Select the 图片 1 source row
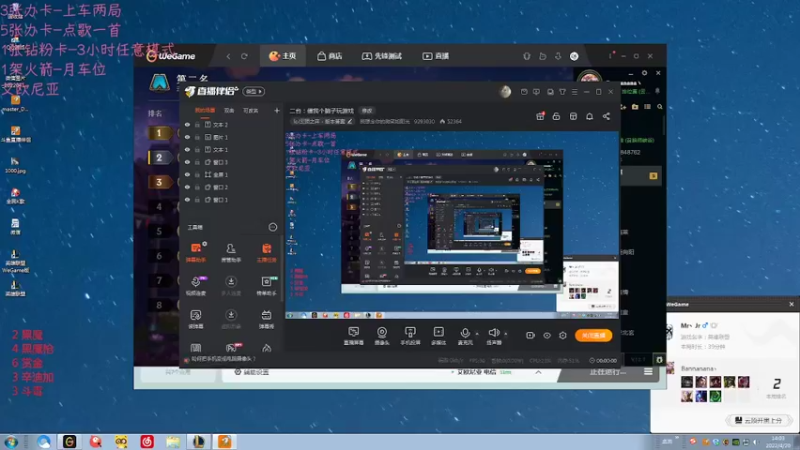Screen dimensions: 800x450 231,137
